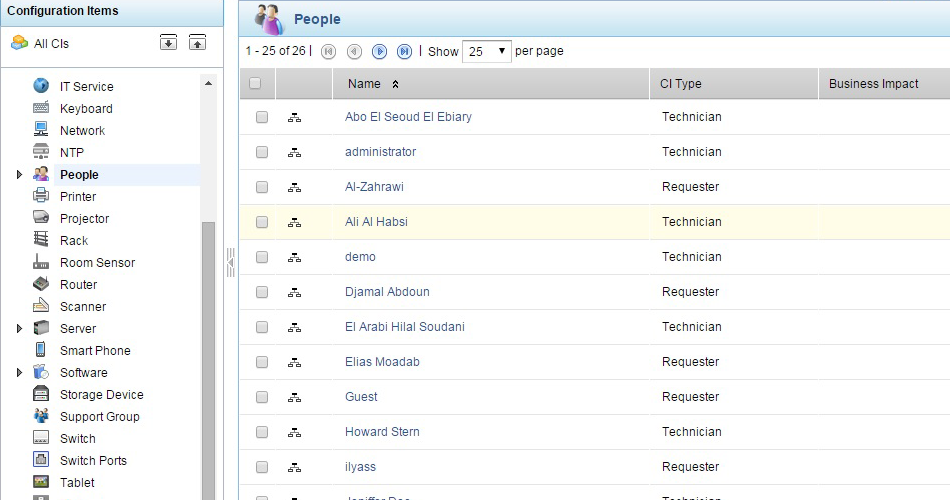The width and height of the screenshot is (950, 500).
Task: Go to the next page of results
Action: [x=379, y=51]
